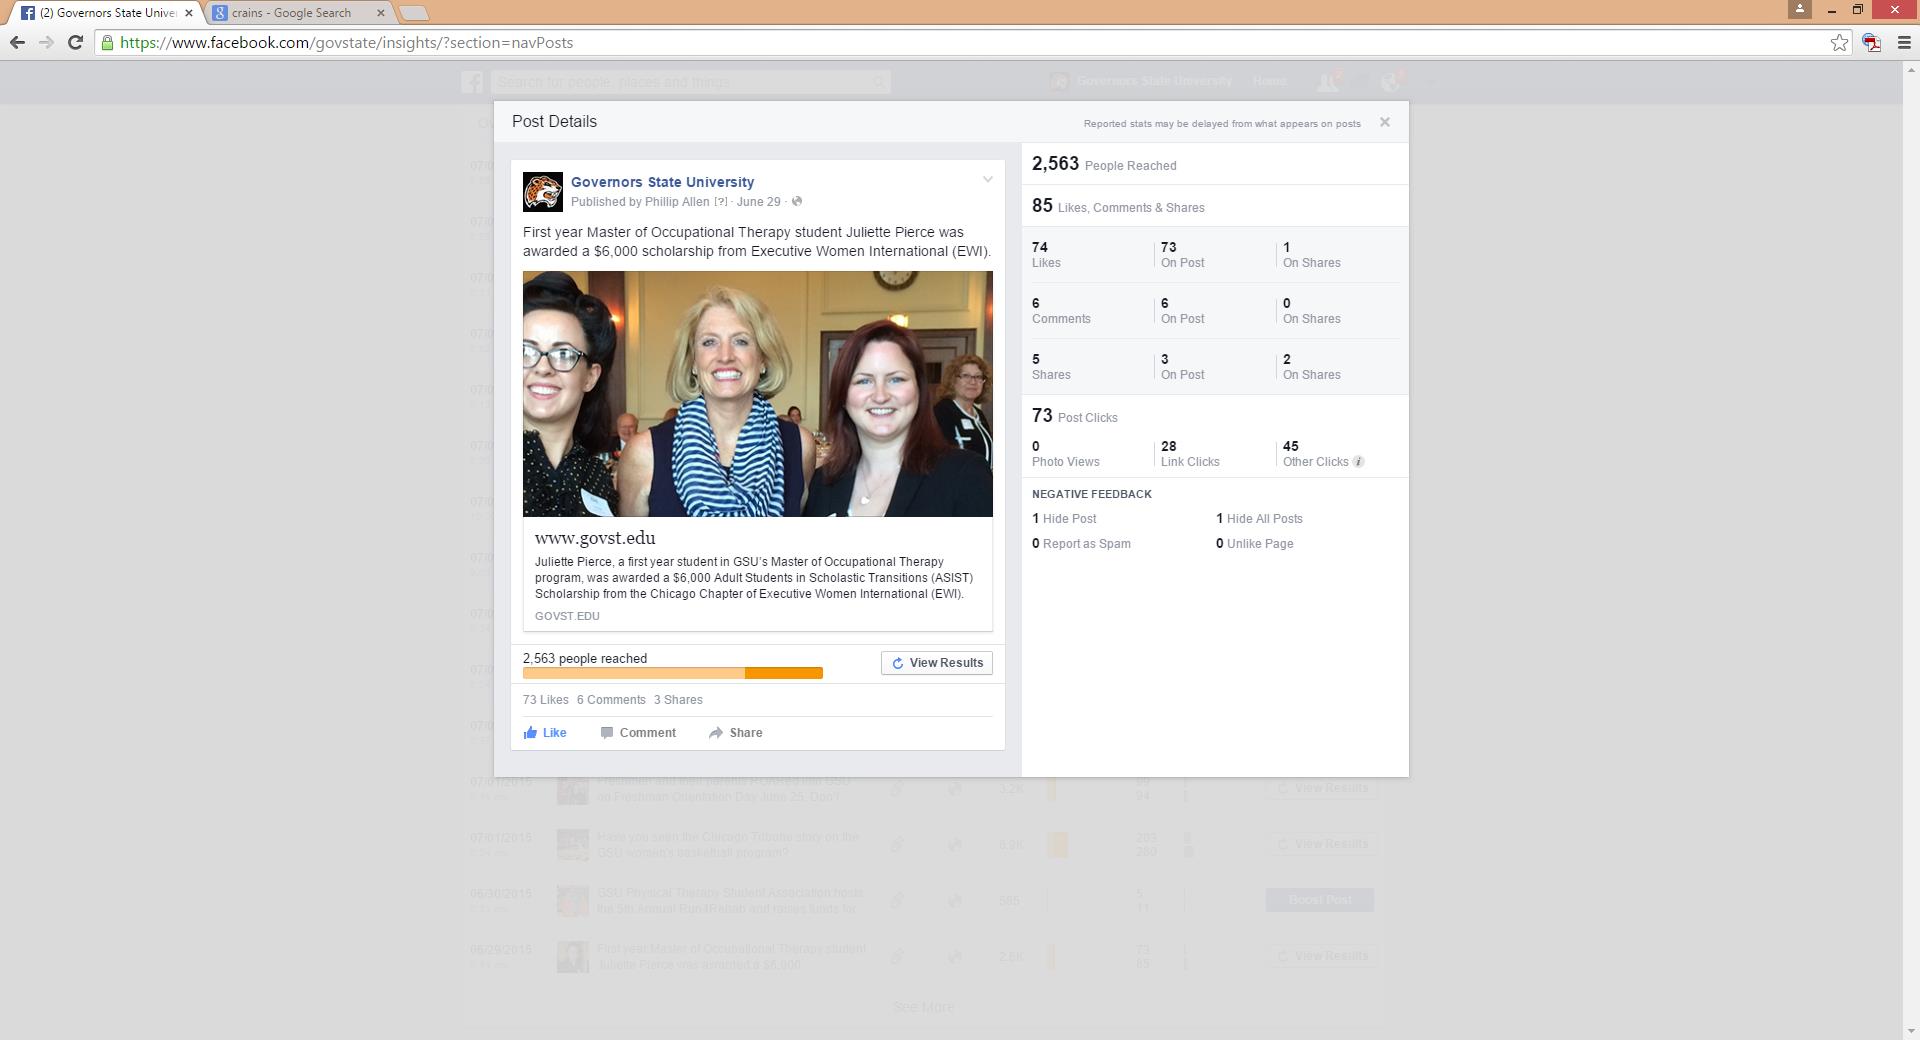Viewport: 1920px width, 1040px height.
Task: Click the 28 Link Clicks stat
Action: pyautogui.click(x=1190, y=454)
